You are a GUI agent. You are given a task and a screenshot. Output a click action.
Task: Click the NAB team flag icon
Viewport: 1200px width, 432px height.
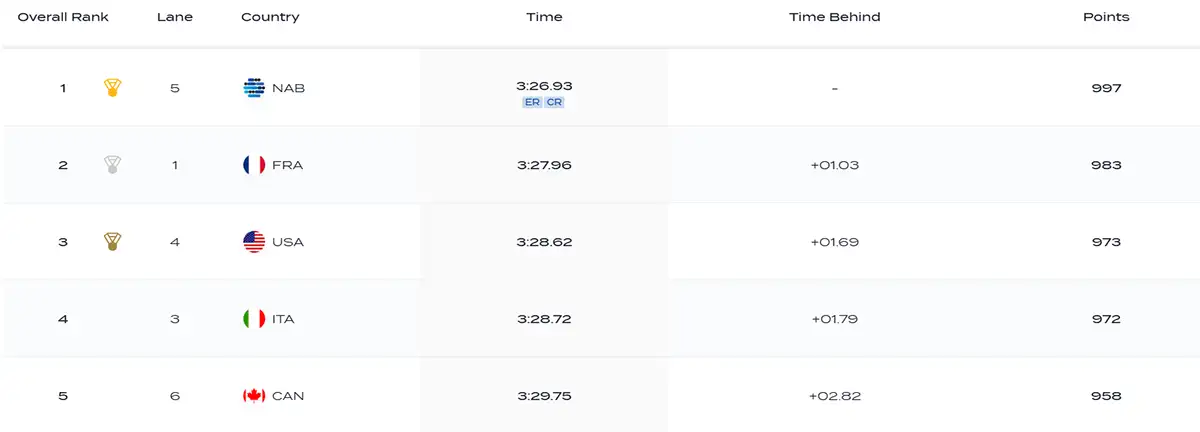pos(254,88)
